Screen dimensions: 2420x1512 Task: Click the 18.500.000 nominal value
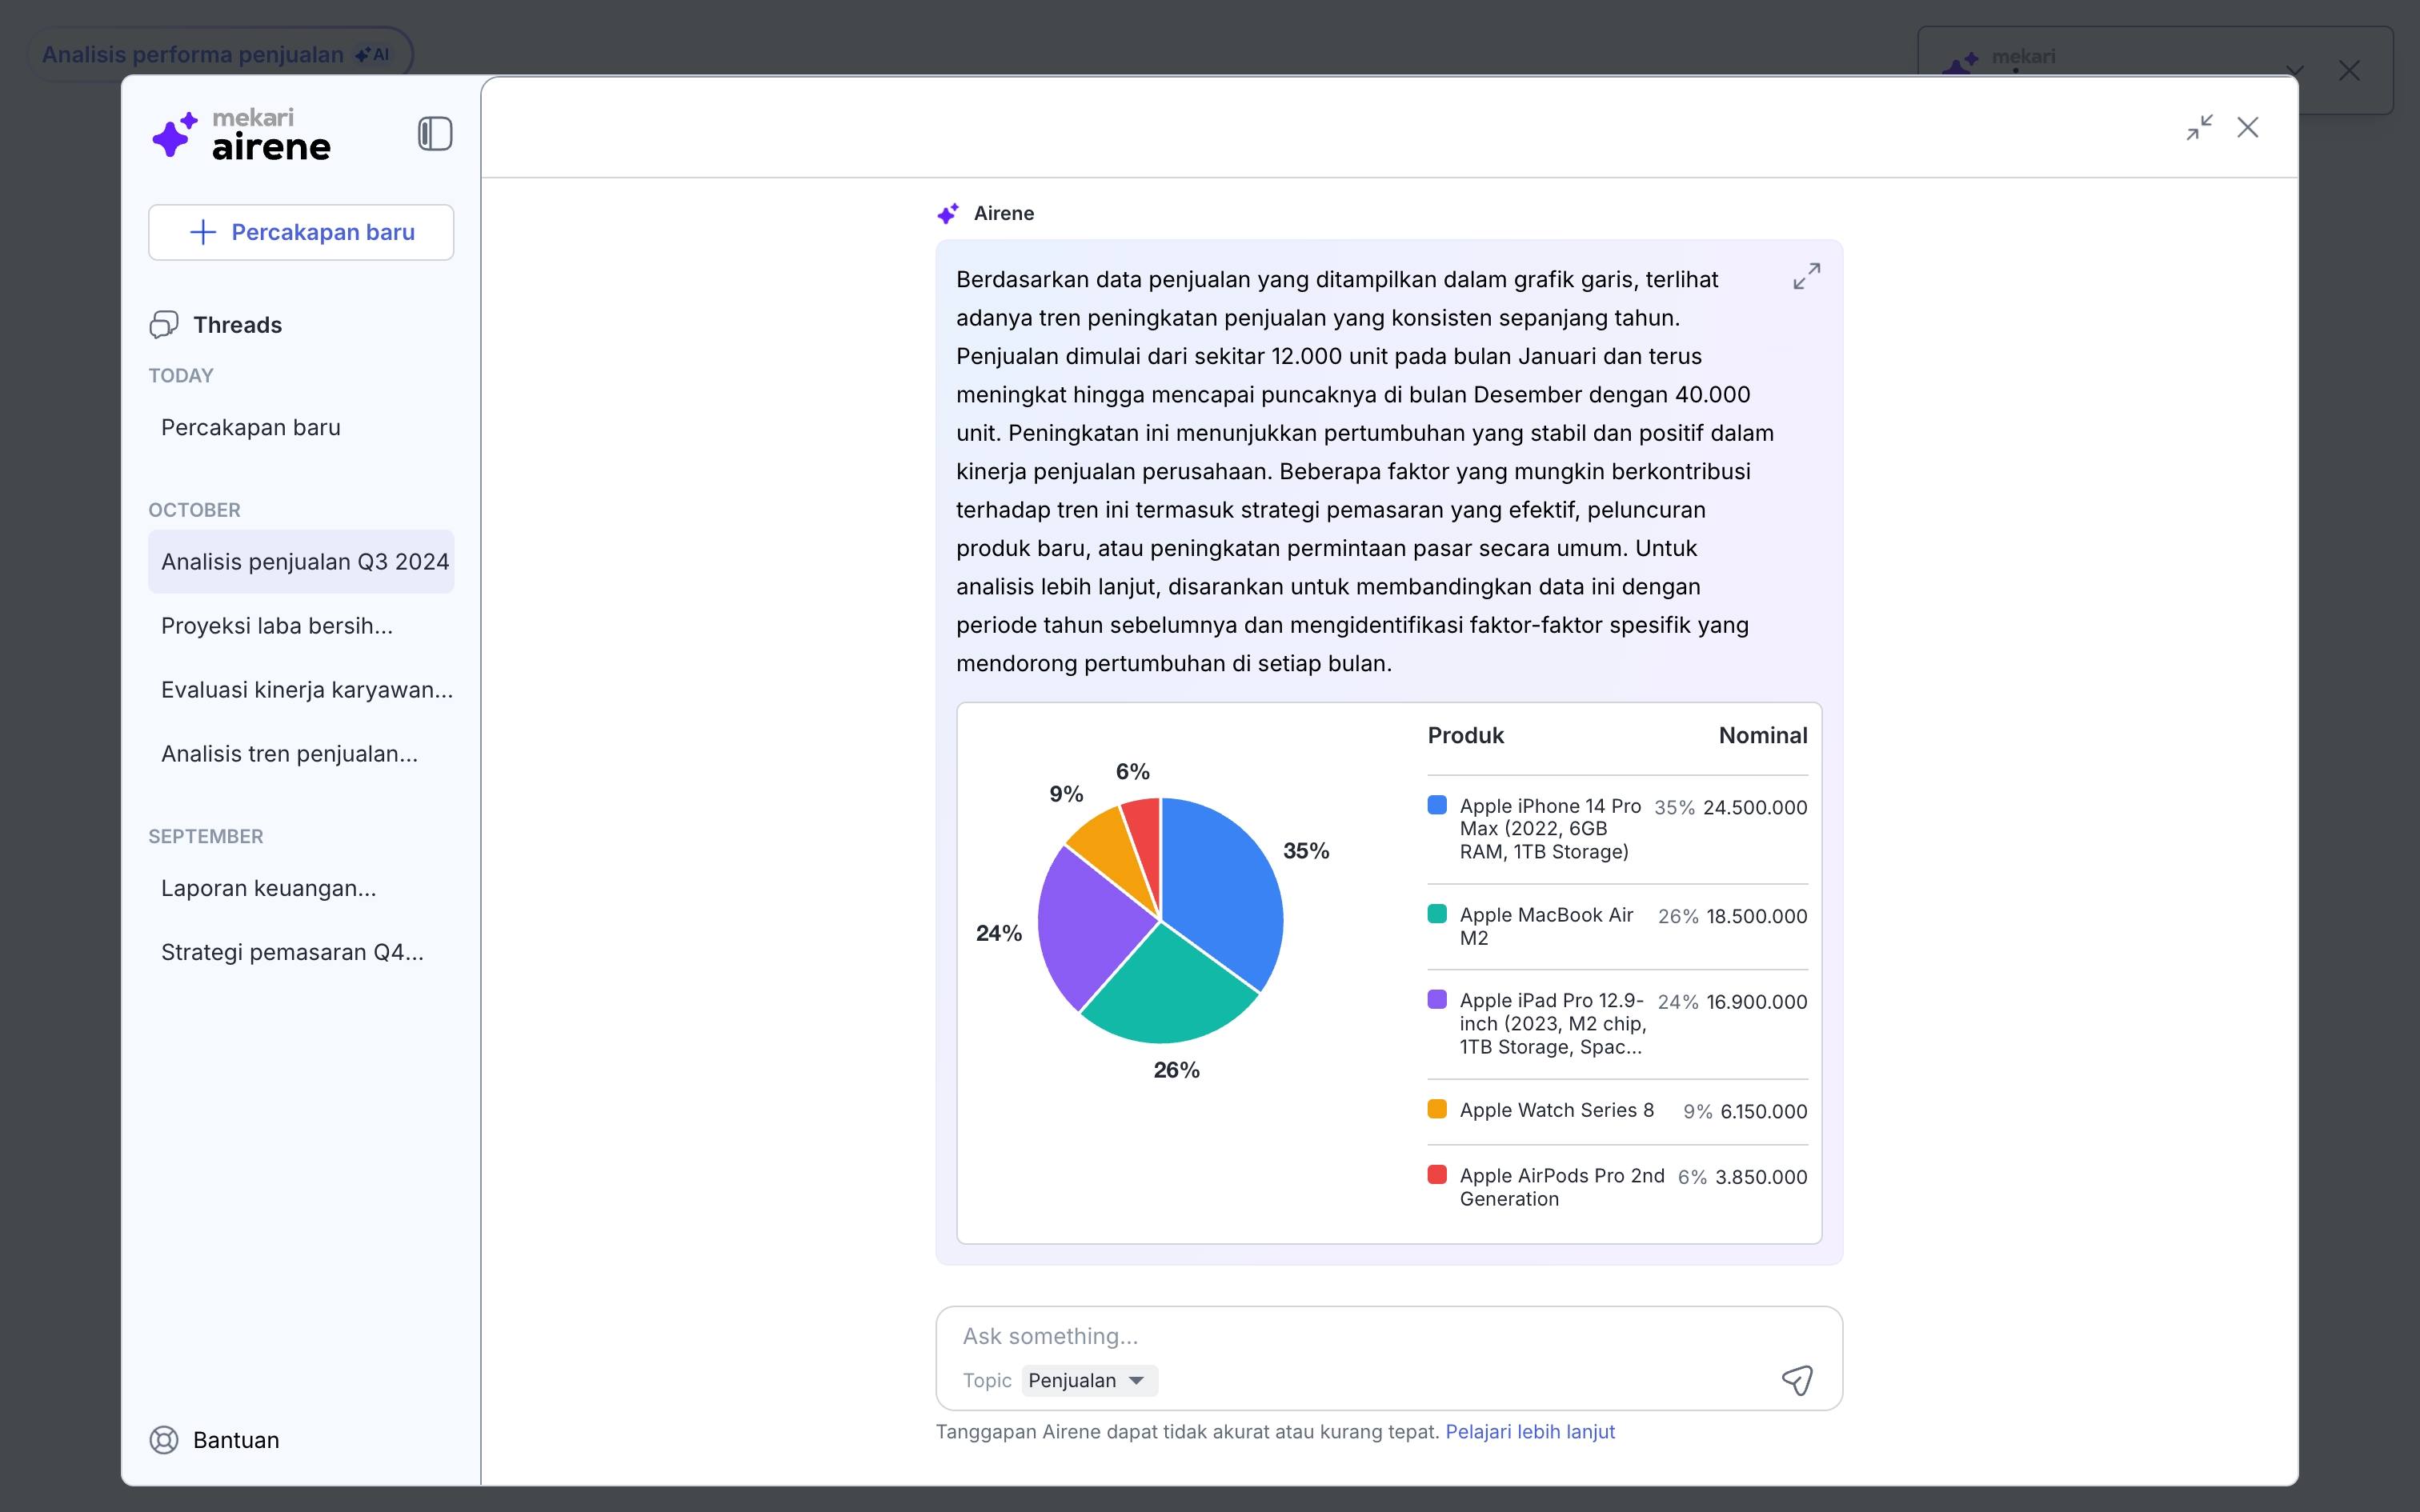pyautogui.click(x=1756, y=916)
